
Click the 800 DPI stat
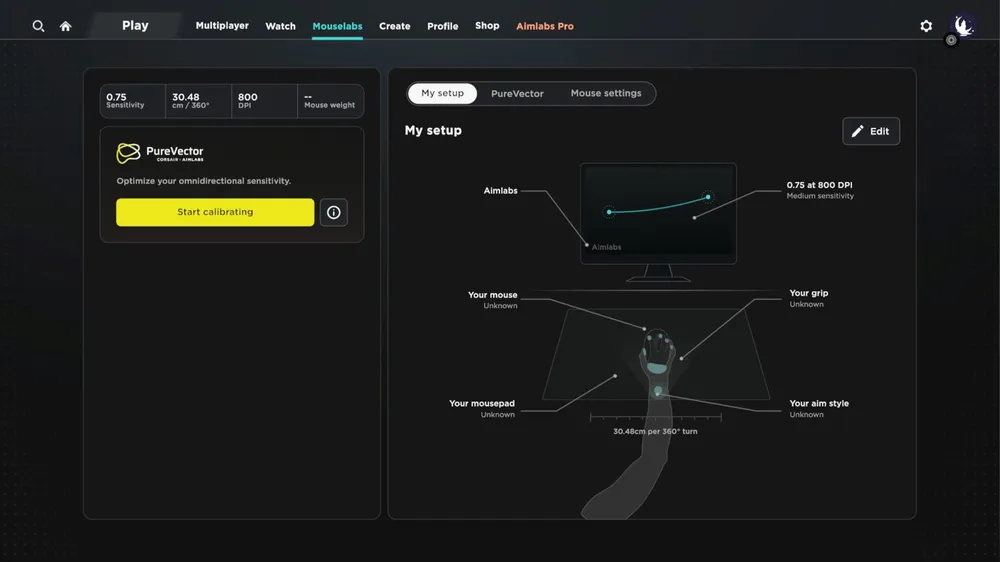(x=264, y=101)
